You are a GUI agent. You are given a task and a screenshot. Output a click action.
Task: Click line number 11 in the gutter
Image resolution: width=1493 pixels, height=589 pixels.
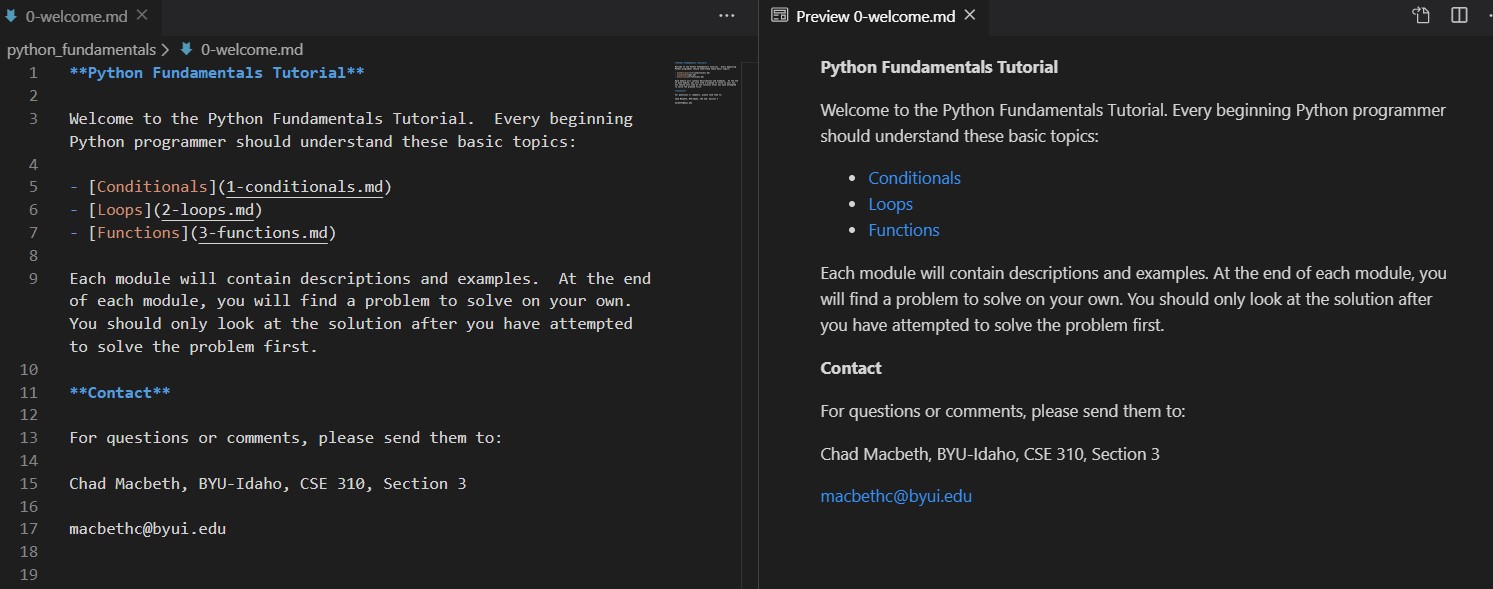(28, 393)
